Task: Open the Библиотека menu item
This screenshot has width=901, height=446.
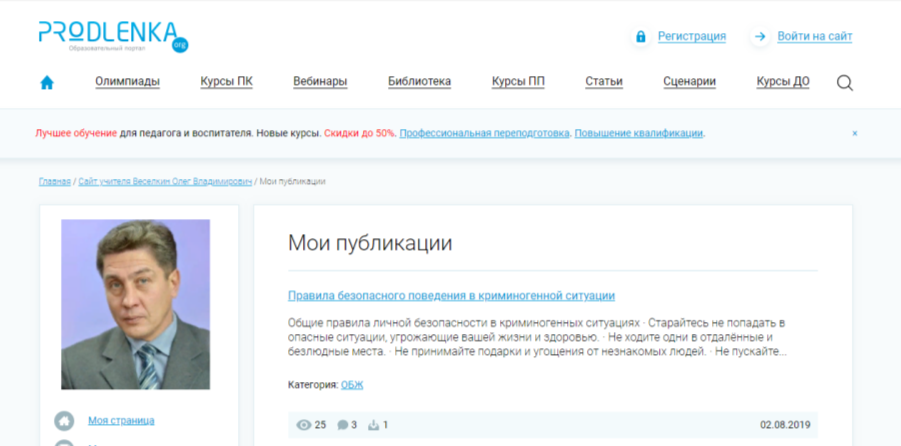Action: [419, 82]
